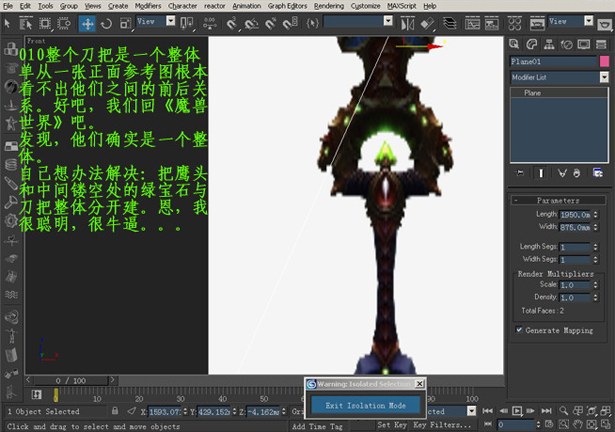Open the MAXScript menu
This screenshot has width=615, height=432.
(x=402, y=6)
